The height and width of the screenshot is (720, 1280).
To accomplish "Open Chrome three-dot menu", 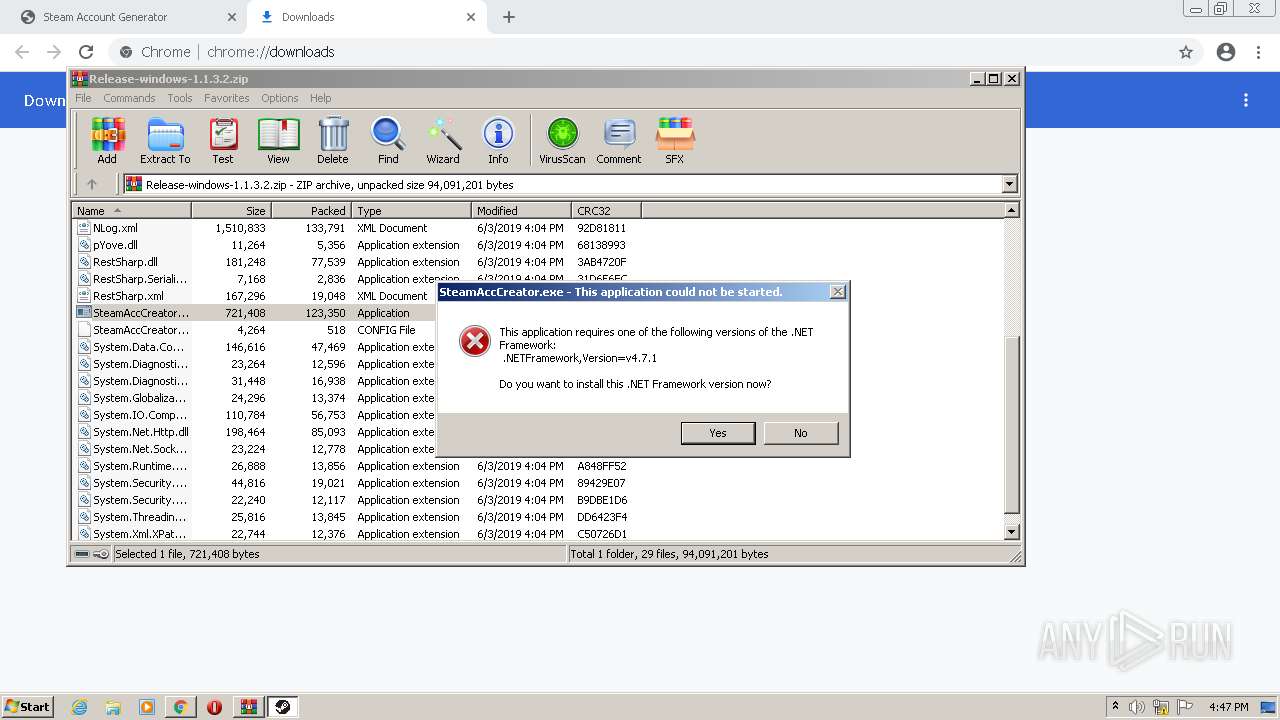I will (x=1259, y=52).
